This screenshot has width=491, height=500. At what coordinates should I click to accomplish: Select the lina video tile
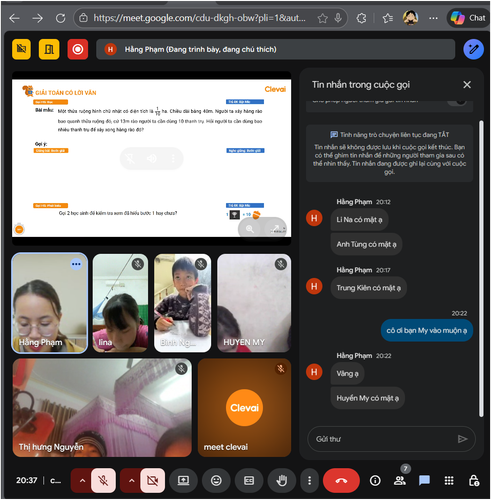120,303
